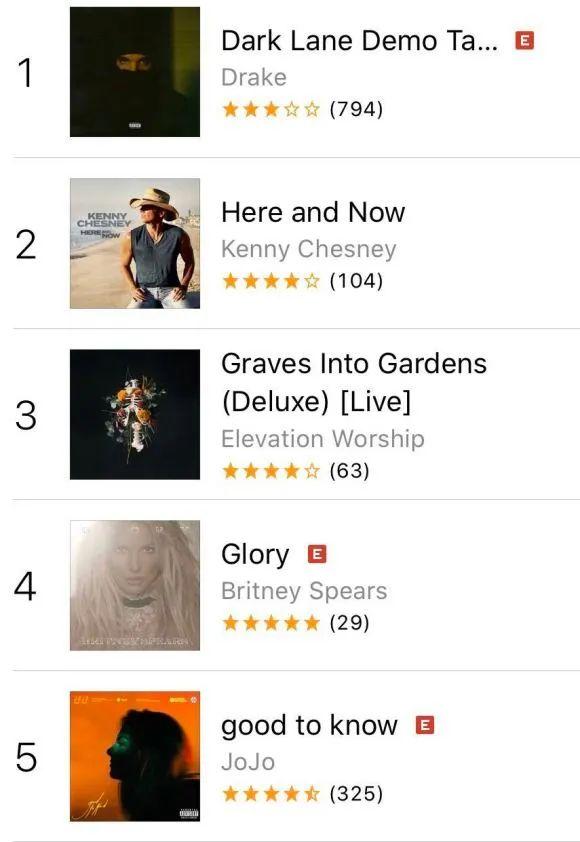Viewport: 580px width, 842px height.
Task: Click star rating with 325 reviews
Action: tap(302, 794)
